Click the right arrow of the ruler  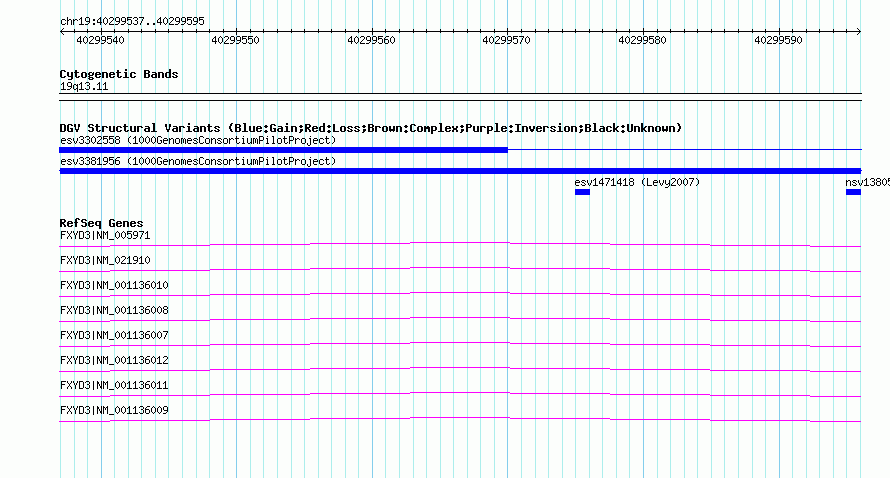coord(858,32)
